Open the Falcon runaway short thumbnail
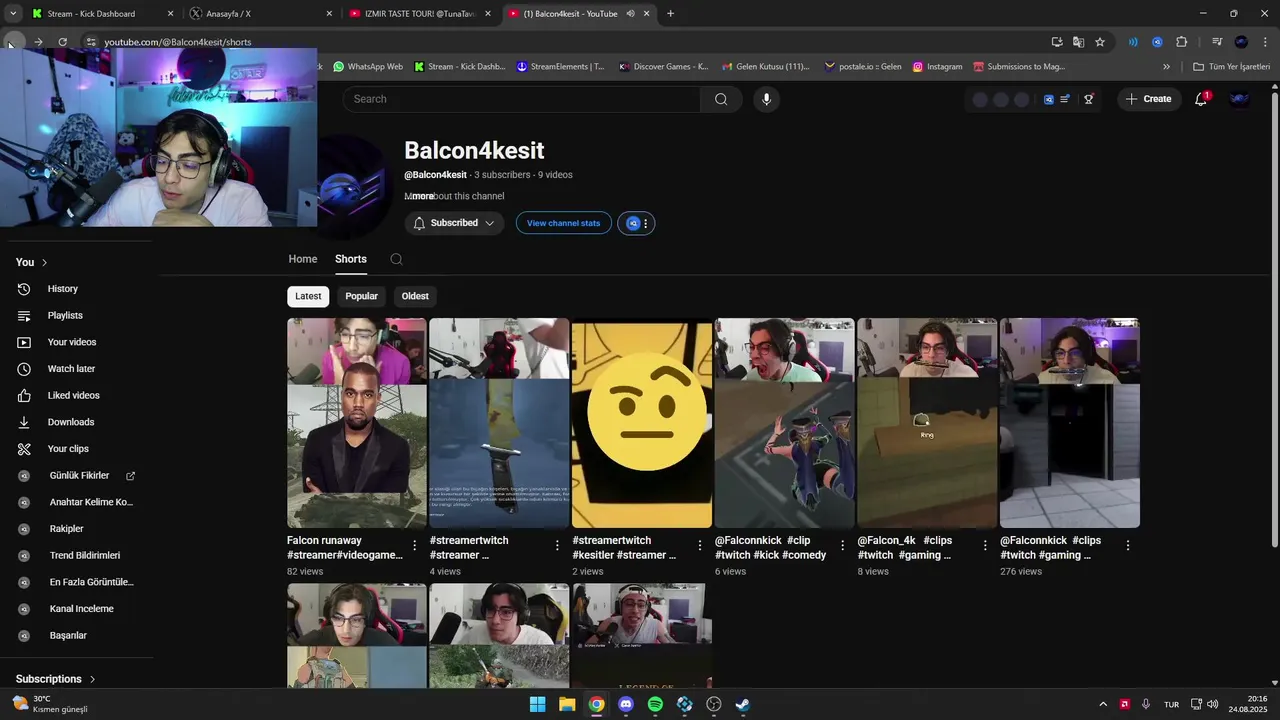Image resolution: width=1280 pixels, height=720 pixels. 357,423
